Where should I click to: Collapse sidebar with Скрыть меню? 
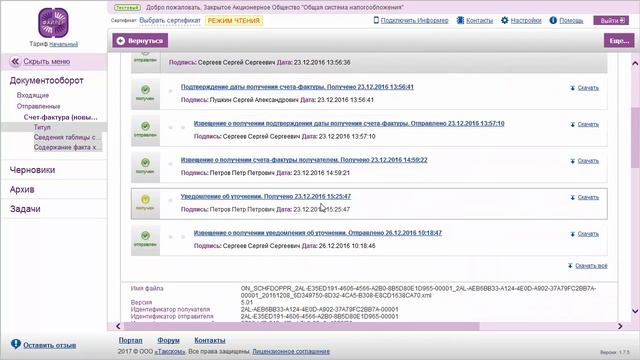click(x=47, y=62)
